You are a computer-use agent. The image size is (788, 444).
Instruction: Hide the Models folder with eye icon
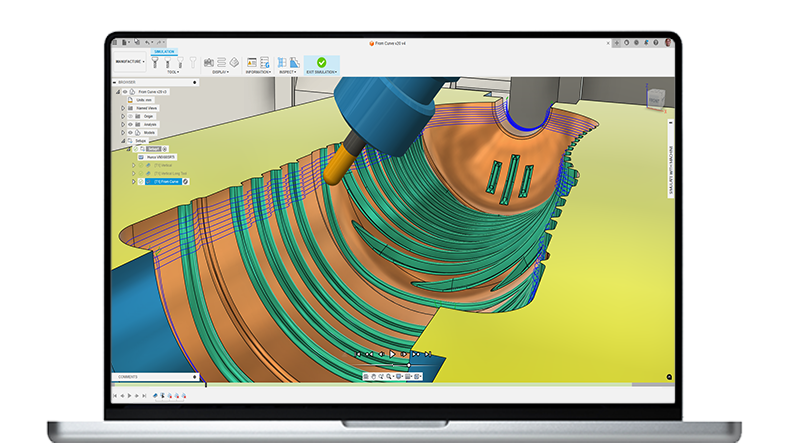coord(129,132)
